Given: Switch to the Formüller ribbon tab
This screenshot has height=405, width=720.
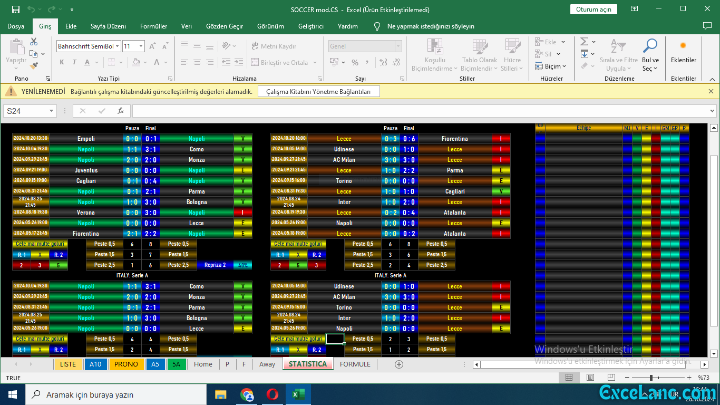Looking at the screenshot, I should 153,26.
